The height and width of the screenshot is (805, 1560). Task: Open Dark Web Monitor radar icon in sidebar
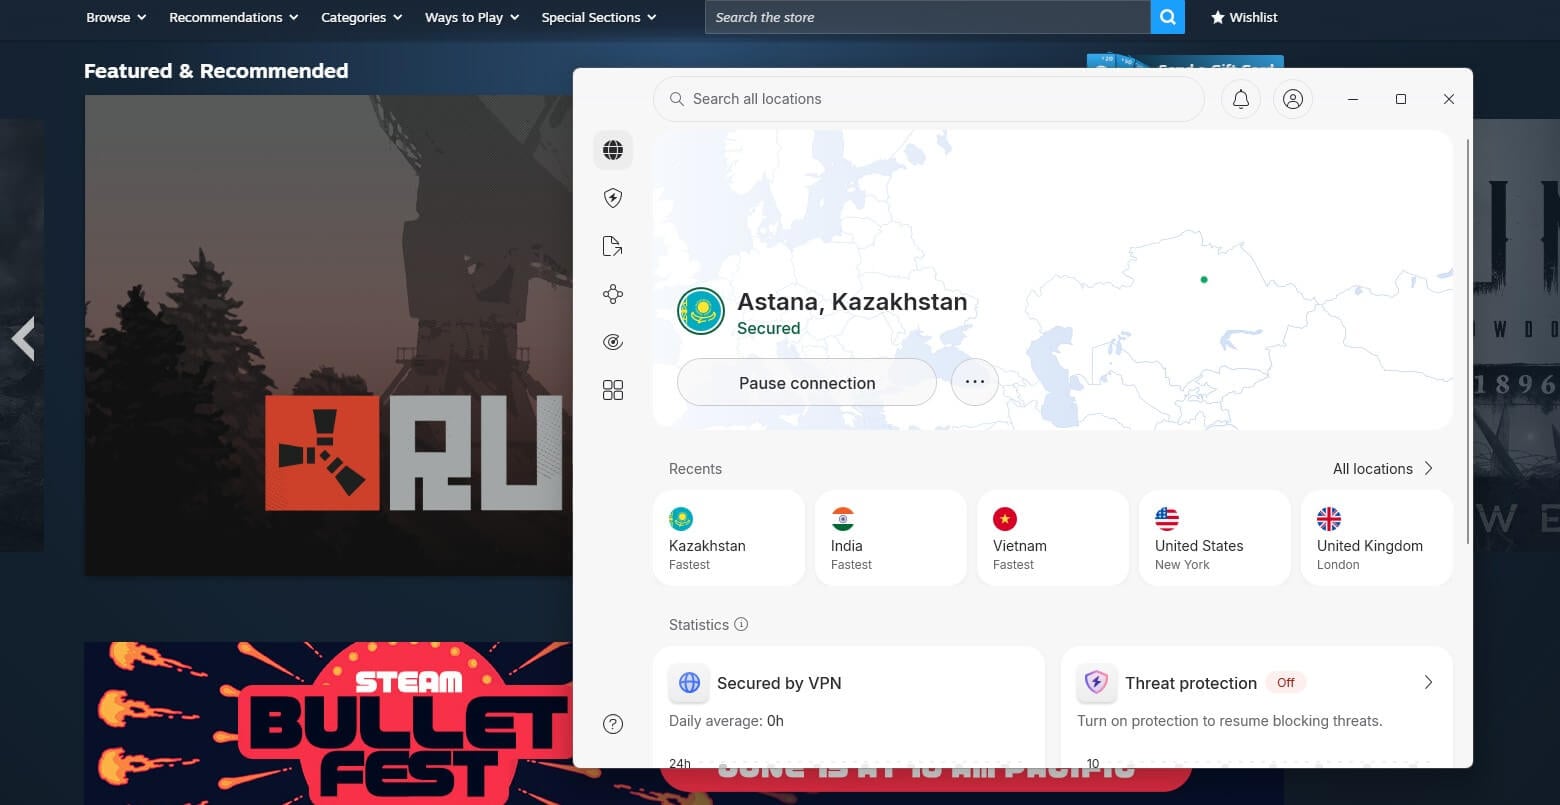pyautogui.click(x=613, y=342)
